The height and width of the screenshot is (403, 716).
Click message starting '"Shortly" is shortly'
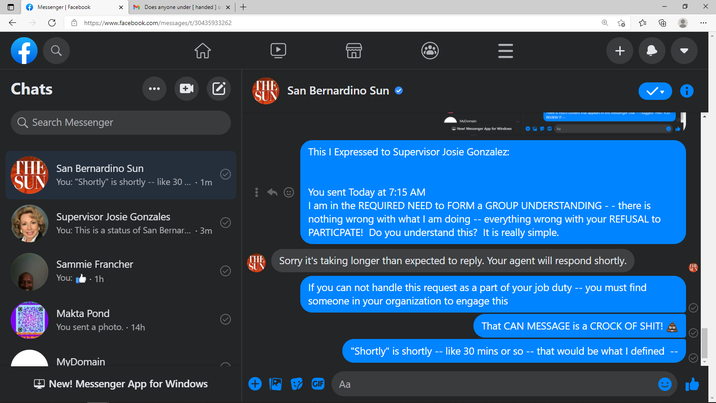point(514,351)
